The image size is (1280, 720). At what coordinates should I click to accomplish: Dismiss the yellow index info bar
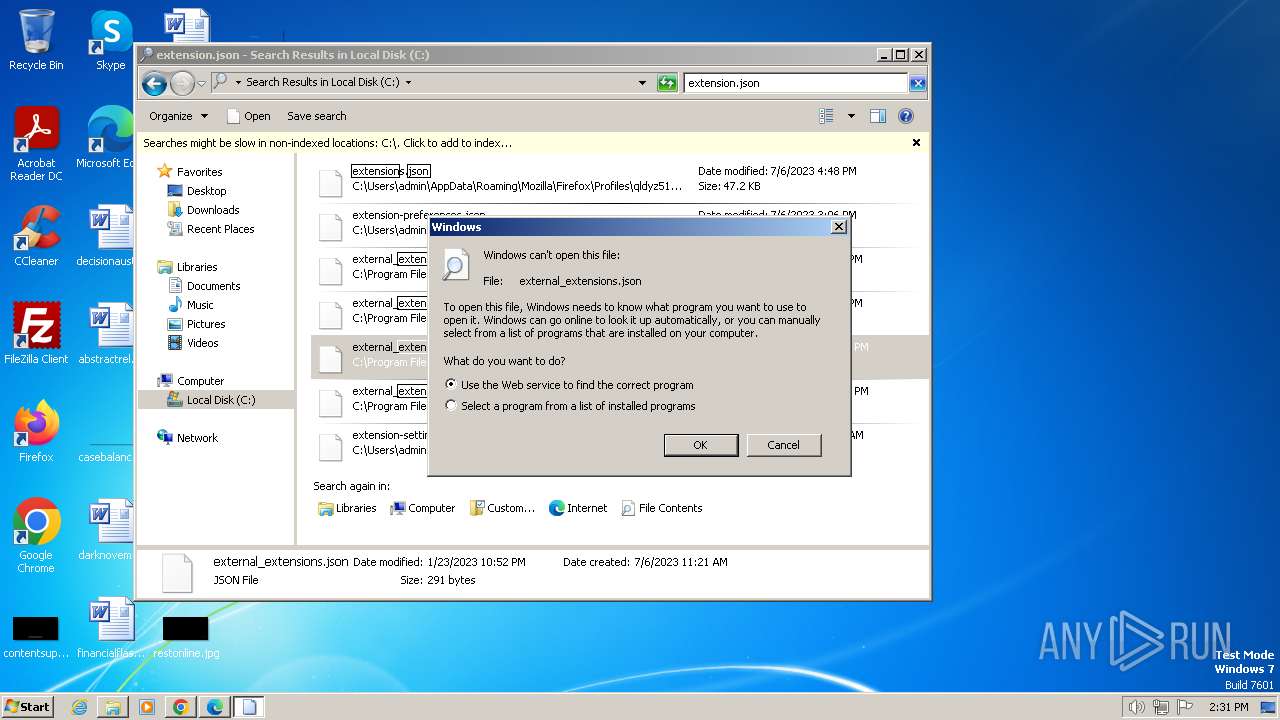click(x=916, y=143)
